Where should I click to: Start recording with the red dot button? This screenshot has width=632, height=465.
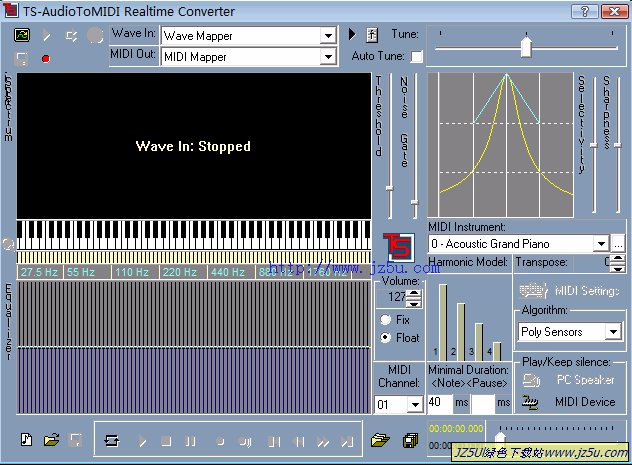(46, 59)
